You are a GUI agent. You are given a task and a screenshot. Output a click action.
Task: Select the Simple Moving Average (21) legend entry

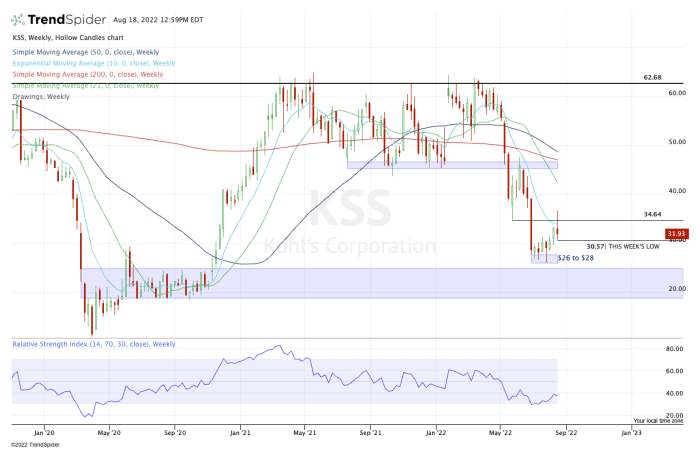(x=86, y=86)
